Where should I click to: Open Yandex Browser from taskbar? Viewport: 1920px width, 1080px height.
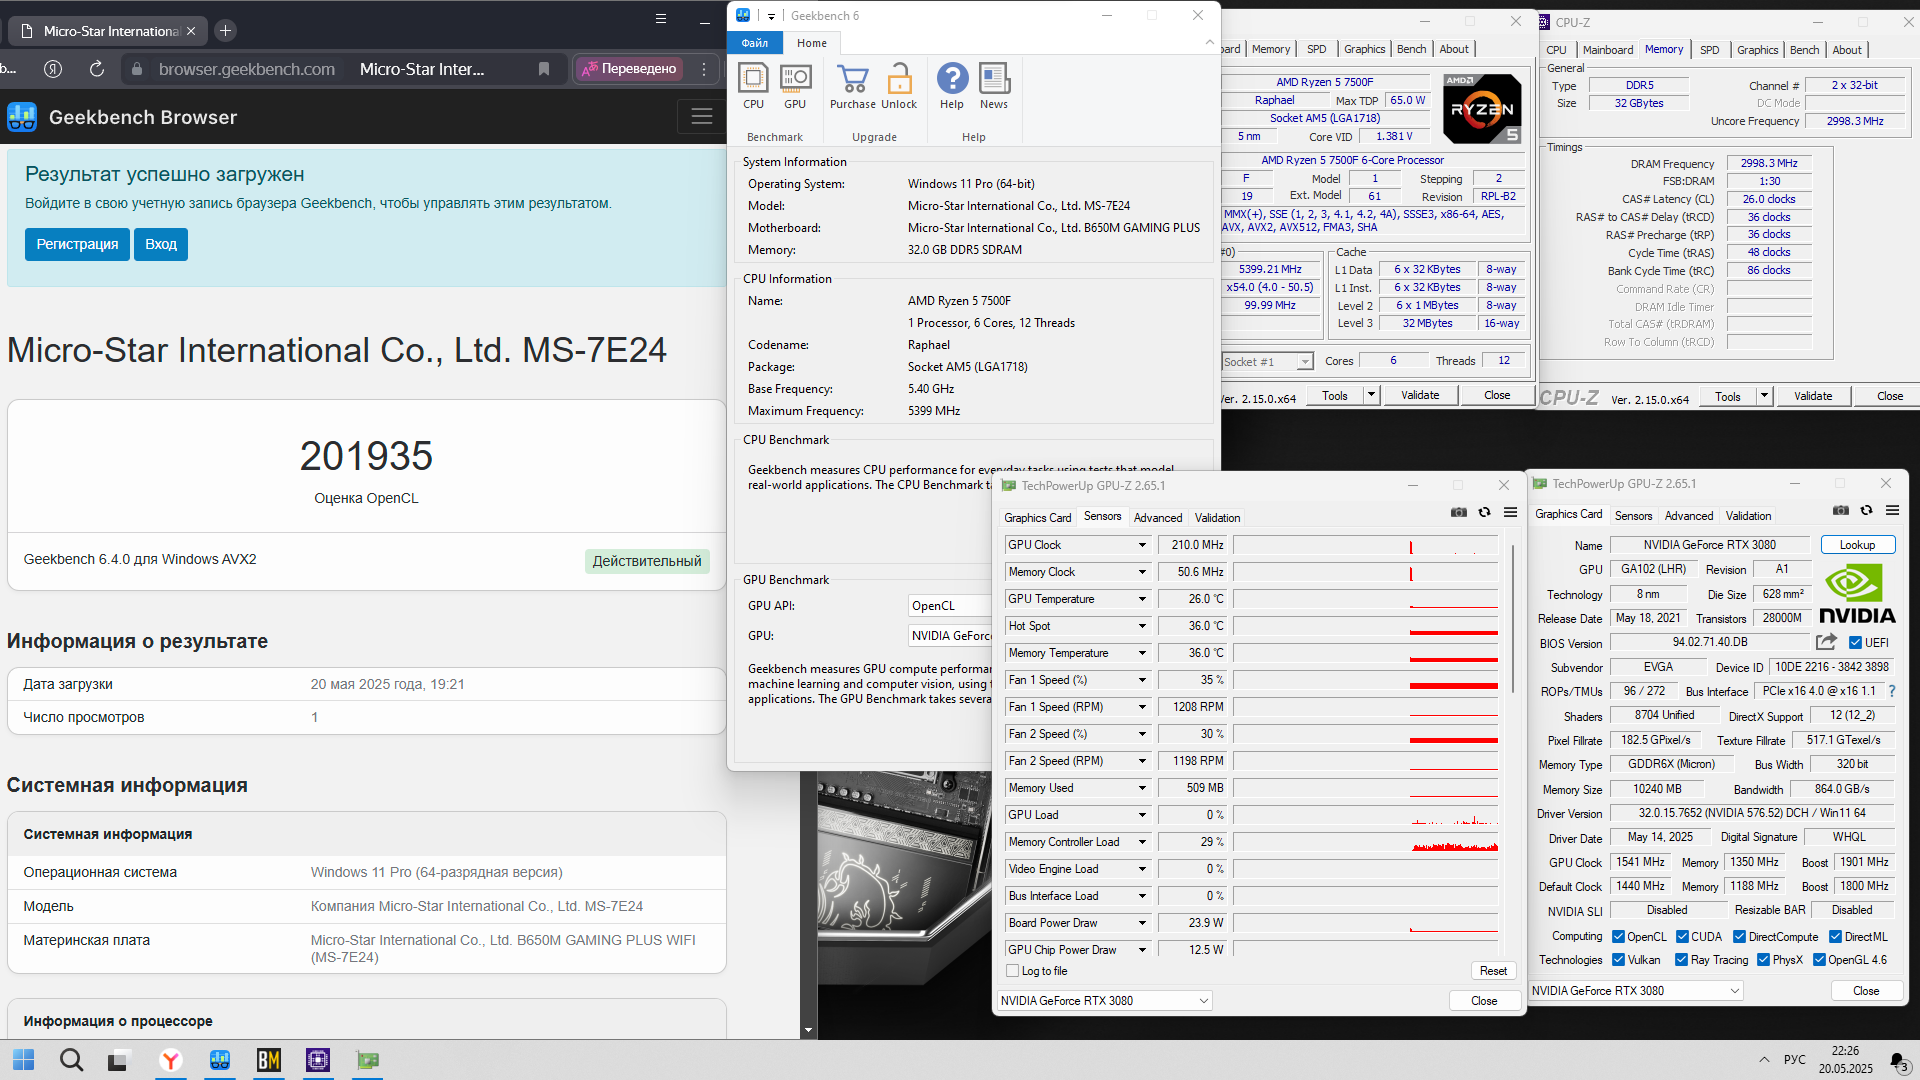coord(171,1060)
